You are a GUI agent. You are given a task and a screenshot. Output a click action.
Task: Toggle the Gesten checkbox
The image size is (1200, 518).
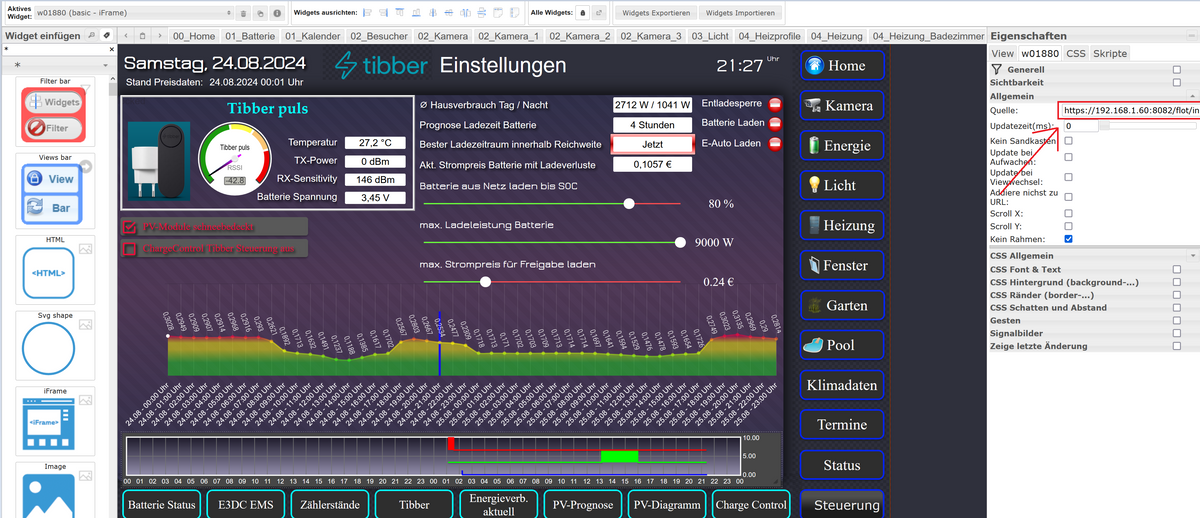coord(1176,321)
